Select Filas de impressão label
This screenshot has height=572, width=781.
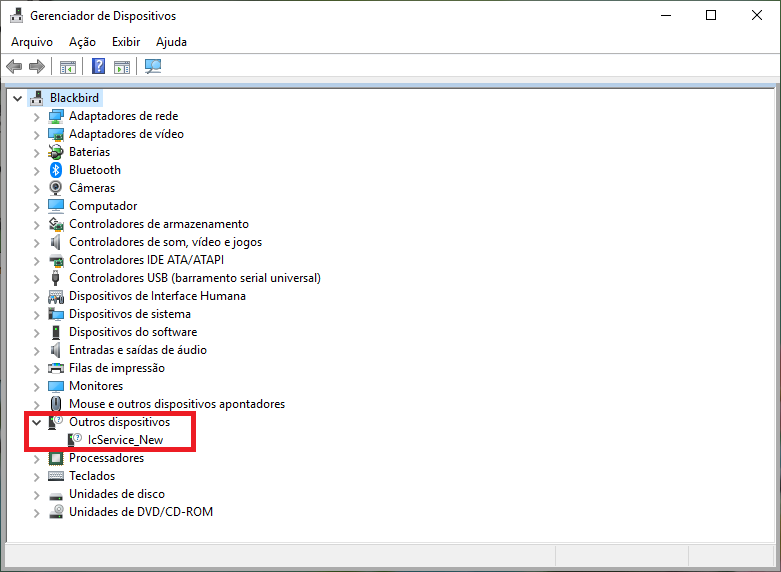(117, 368)
